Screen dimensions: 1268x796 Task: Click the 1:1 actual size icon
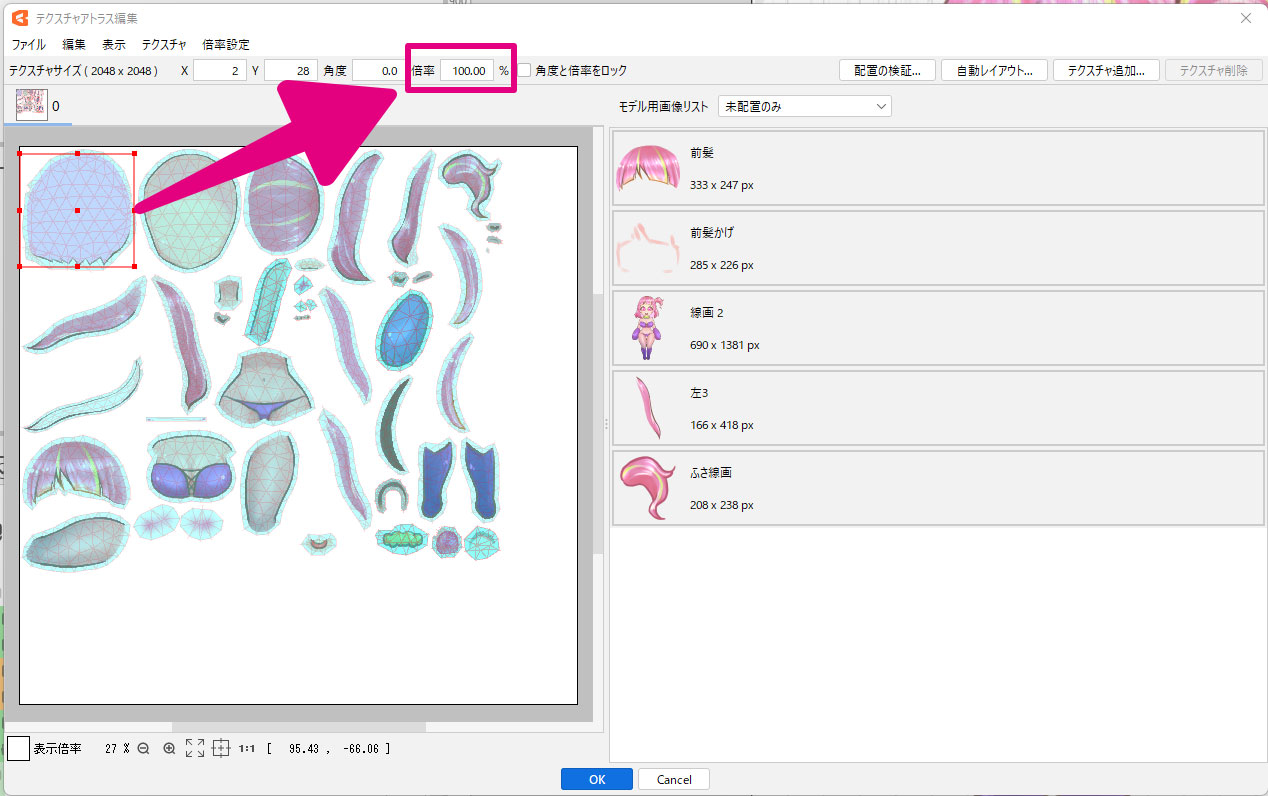pos(246,748)
